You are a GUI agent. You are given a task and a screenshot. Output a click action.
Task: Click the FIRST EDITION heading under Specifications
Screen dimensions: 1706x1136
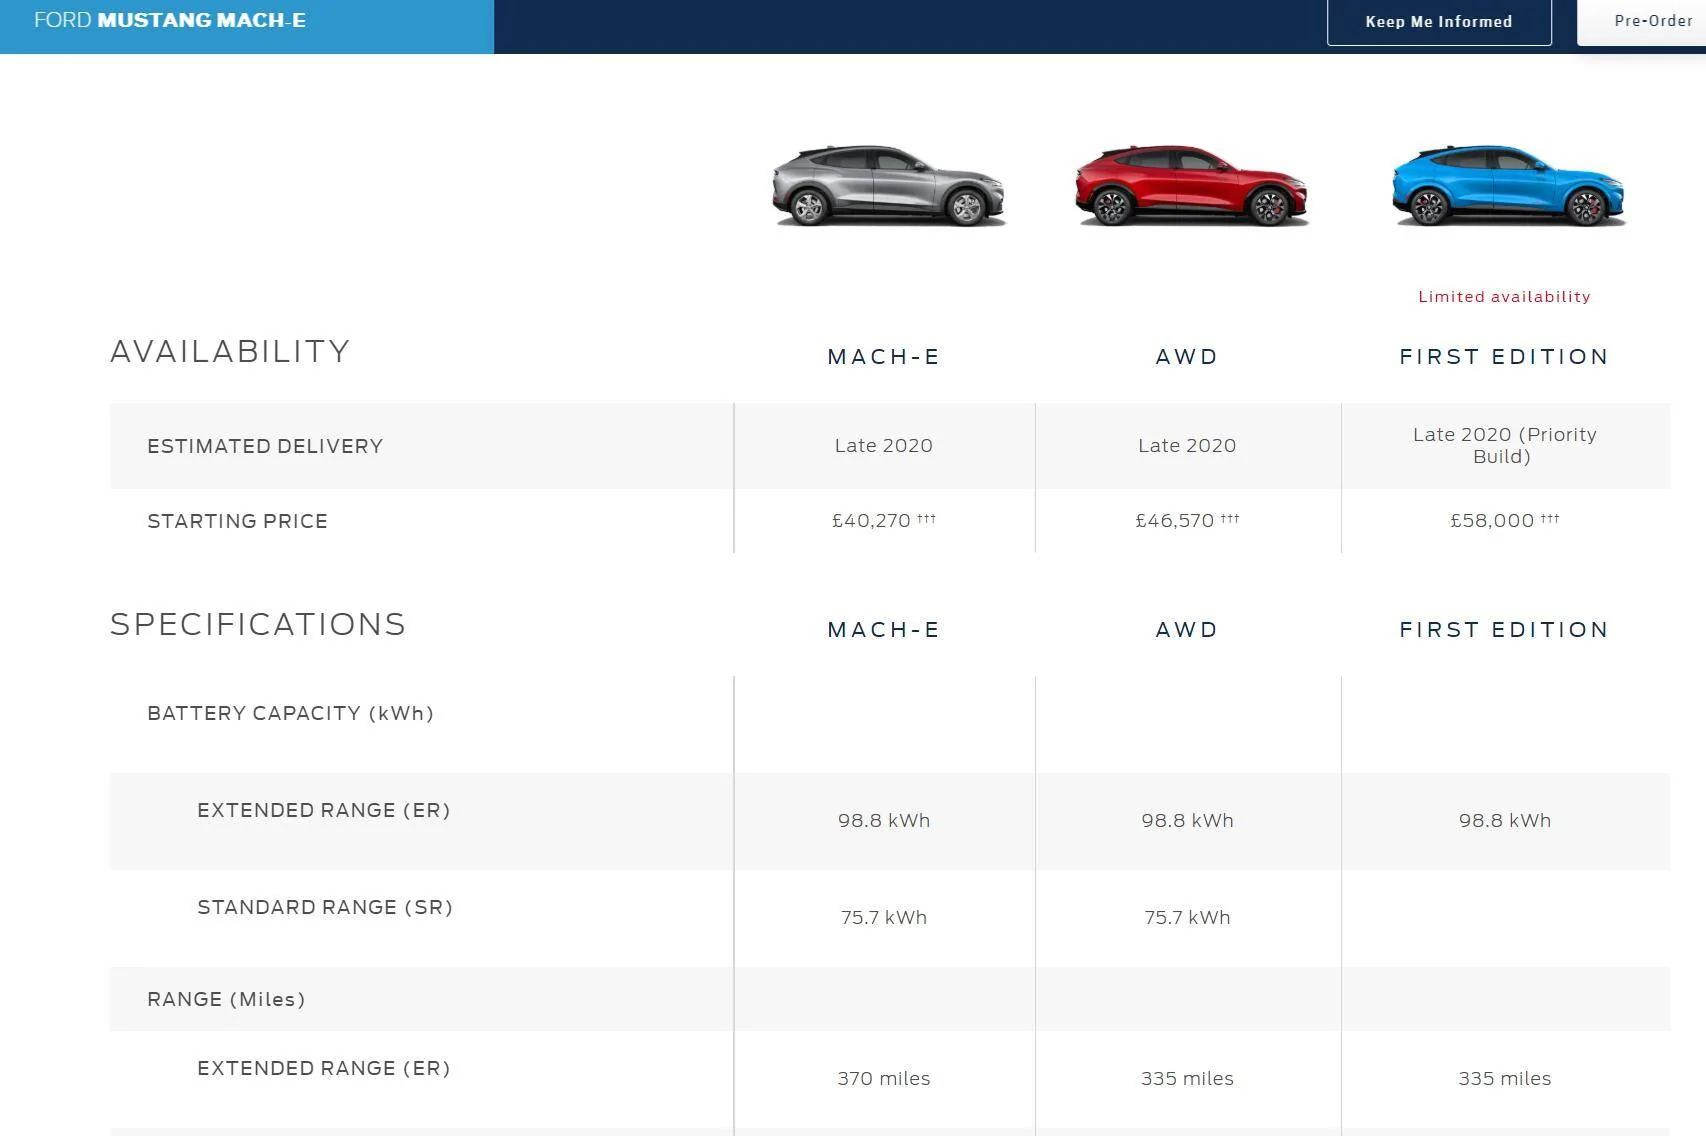point(1504,630)
